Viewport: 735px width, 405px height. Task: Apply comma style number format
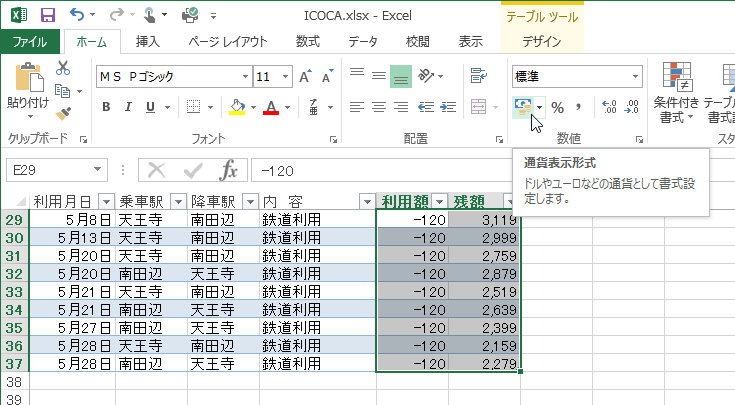click(579, 107)
